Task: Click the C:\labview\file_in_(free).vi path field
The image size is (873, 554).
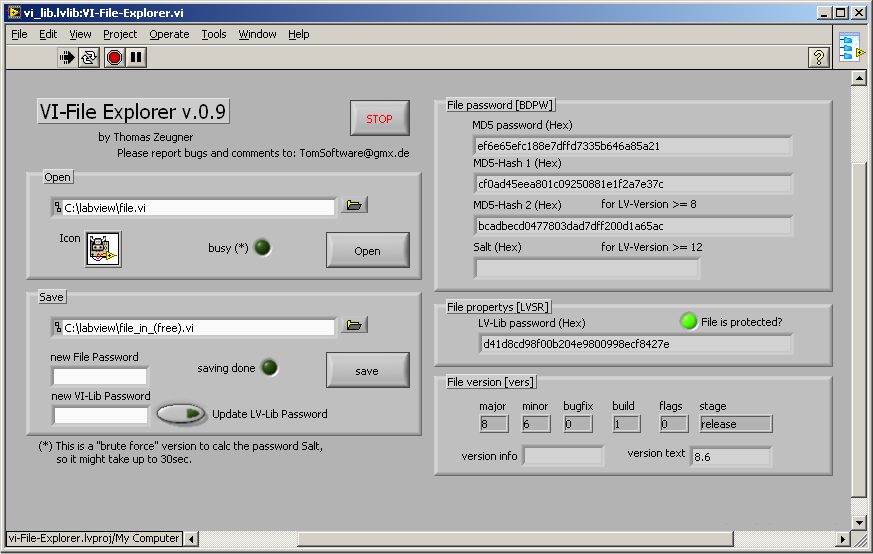Action: (193, 328)
